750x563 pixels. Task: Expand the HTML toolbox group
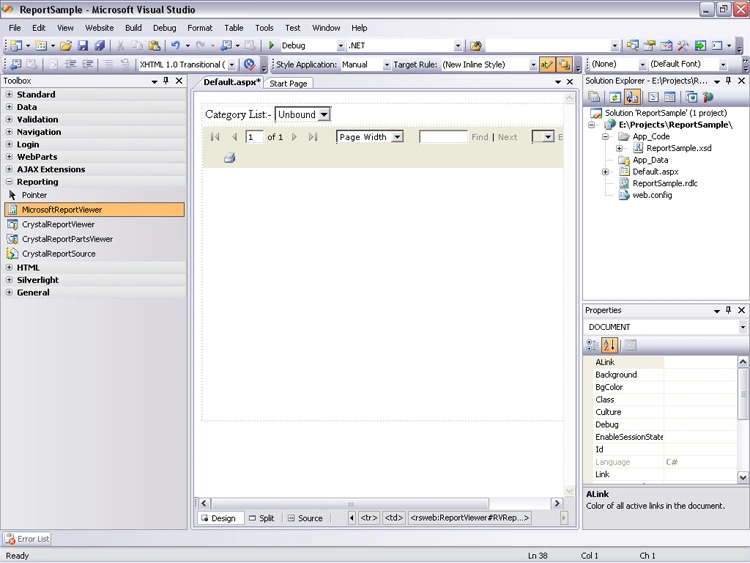(x=9, y=267)
